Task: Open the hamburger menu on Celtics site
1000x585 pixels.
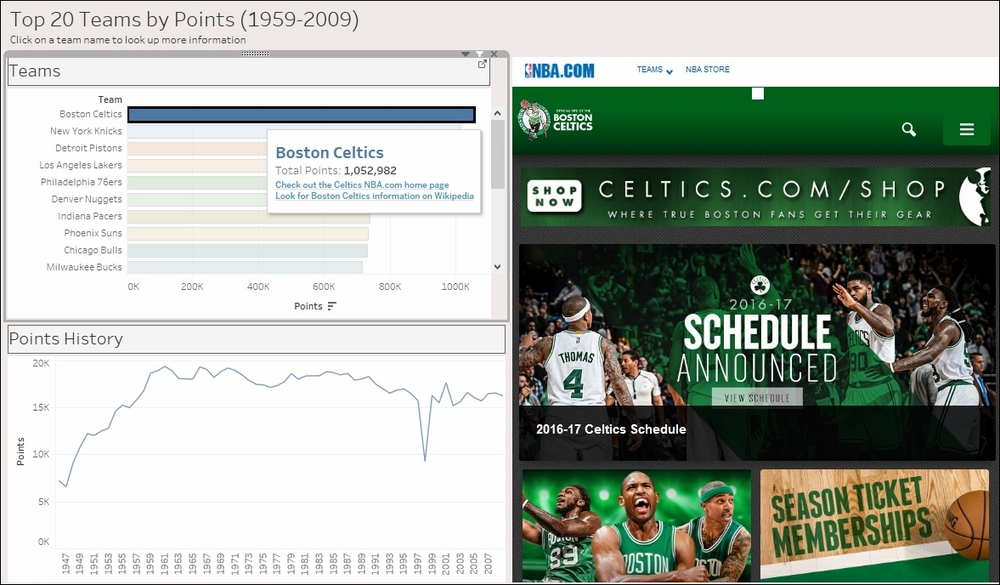Action: [x=967, y=130]
